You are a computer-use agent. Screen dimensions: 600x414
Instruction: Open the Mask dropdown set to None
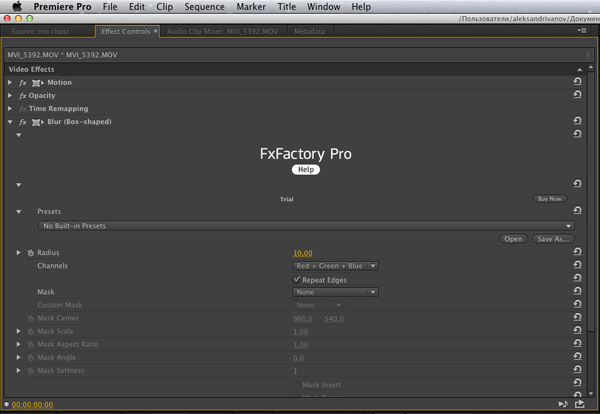[335, 292]
